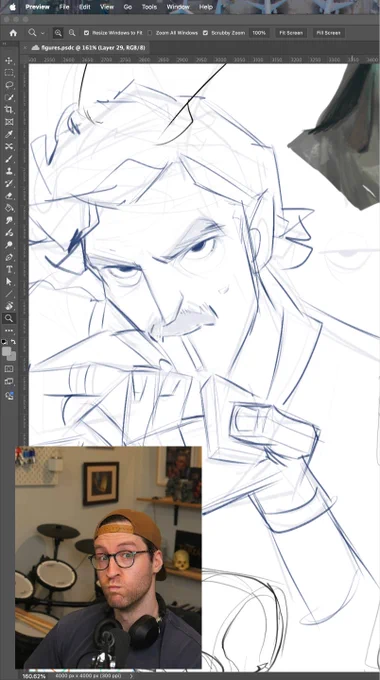Viewport: 380px width, 680px height.
Task: Open the View menu
Action: (x=107, y=7)
